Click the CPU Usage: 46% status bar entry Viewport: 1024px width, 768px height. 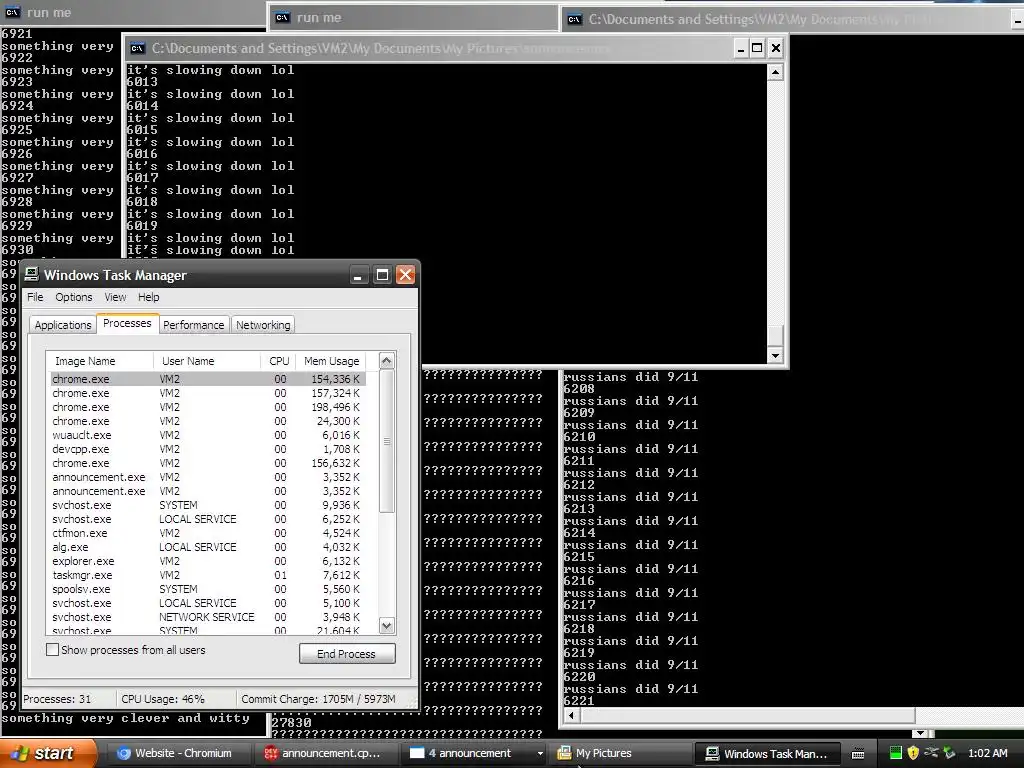point(163,699)
